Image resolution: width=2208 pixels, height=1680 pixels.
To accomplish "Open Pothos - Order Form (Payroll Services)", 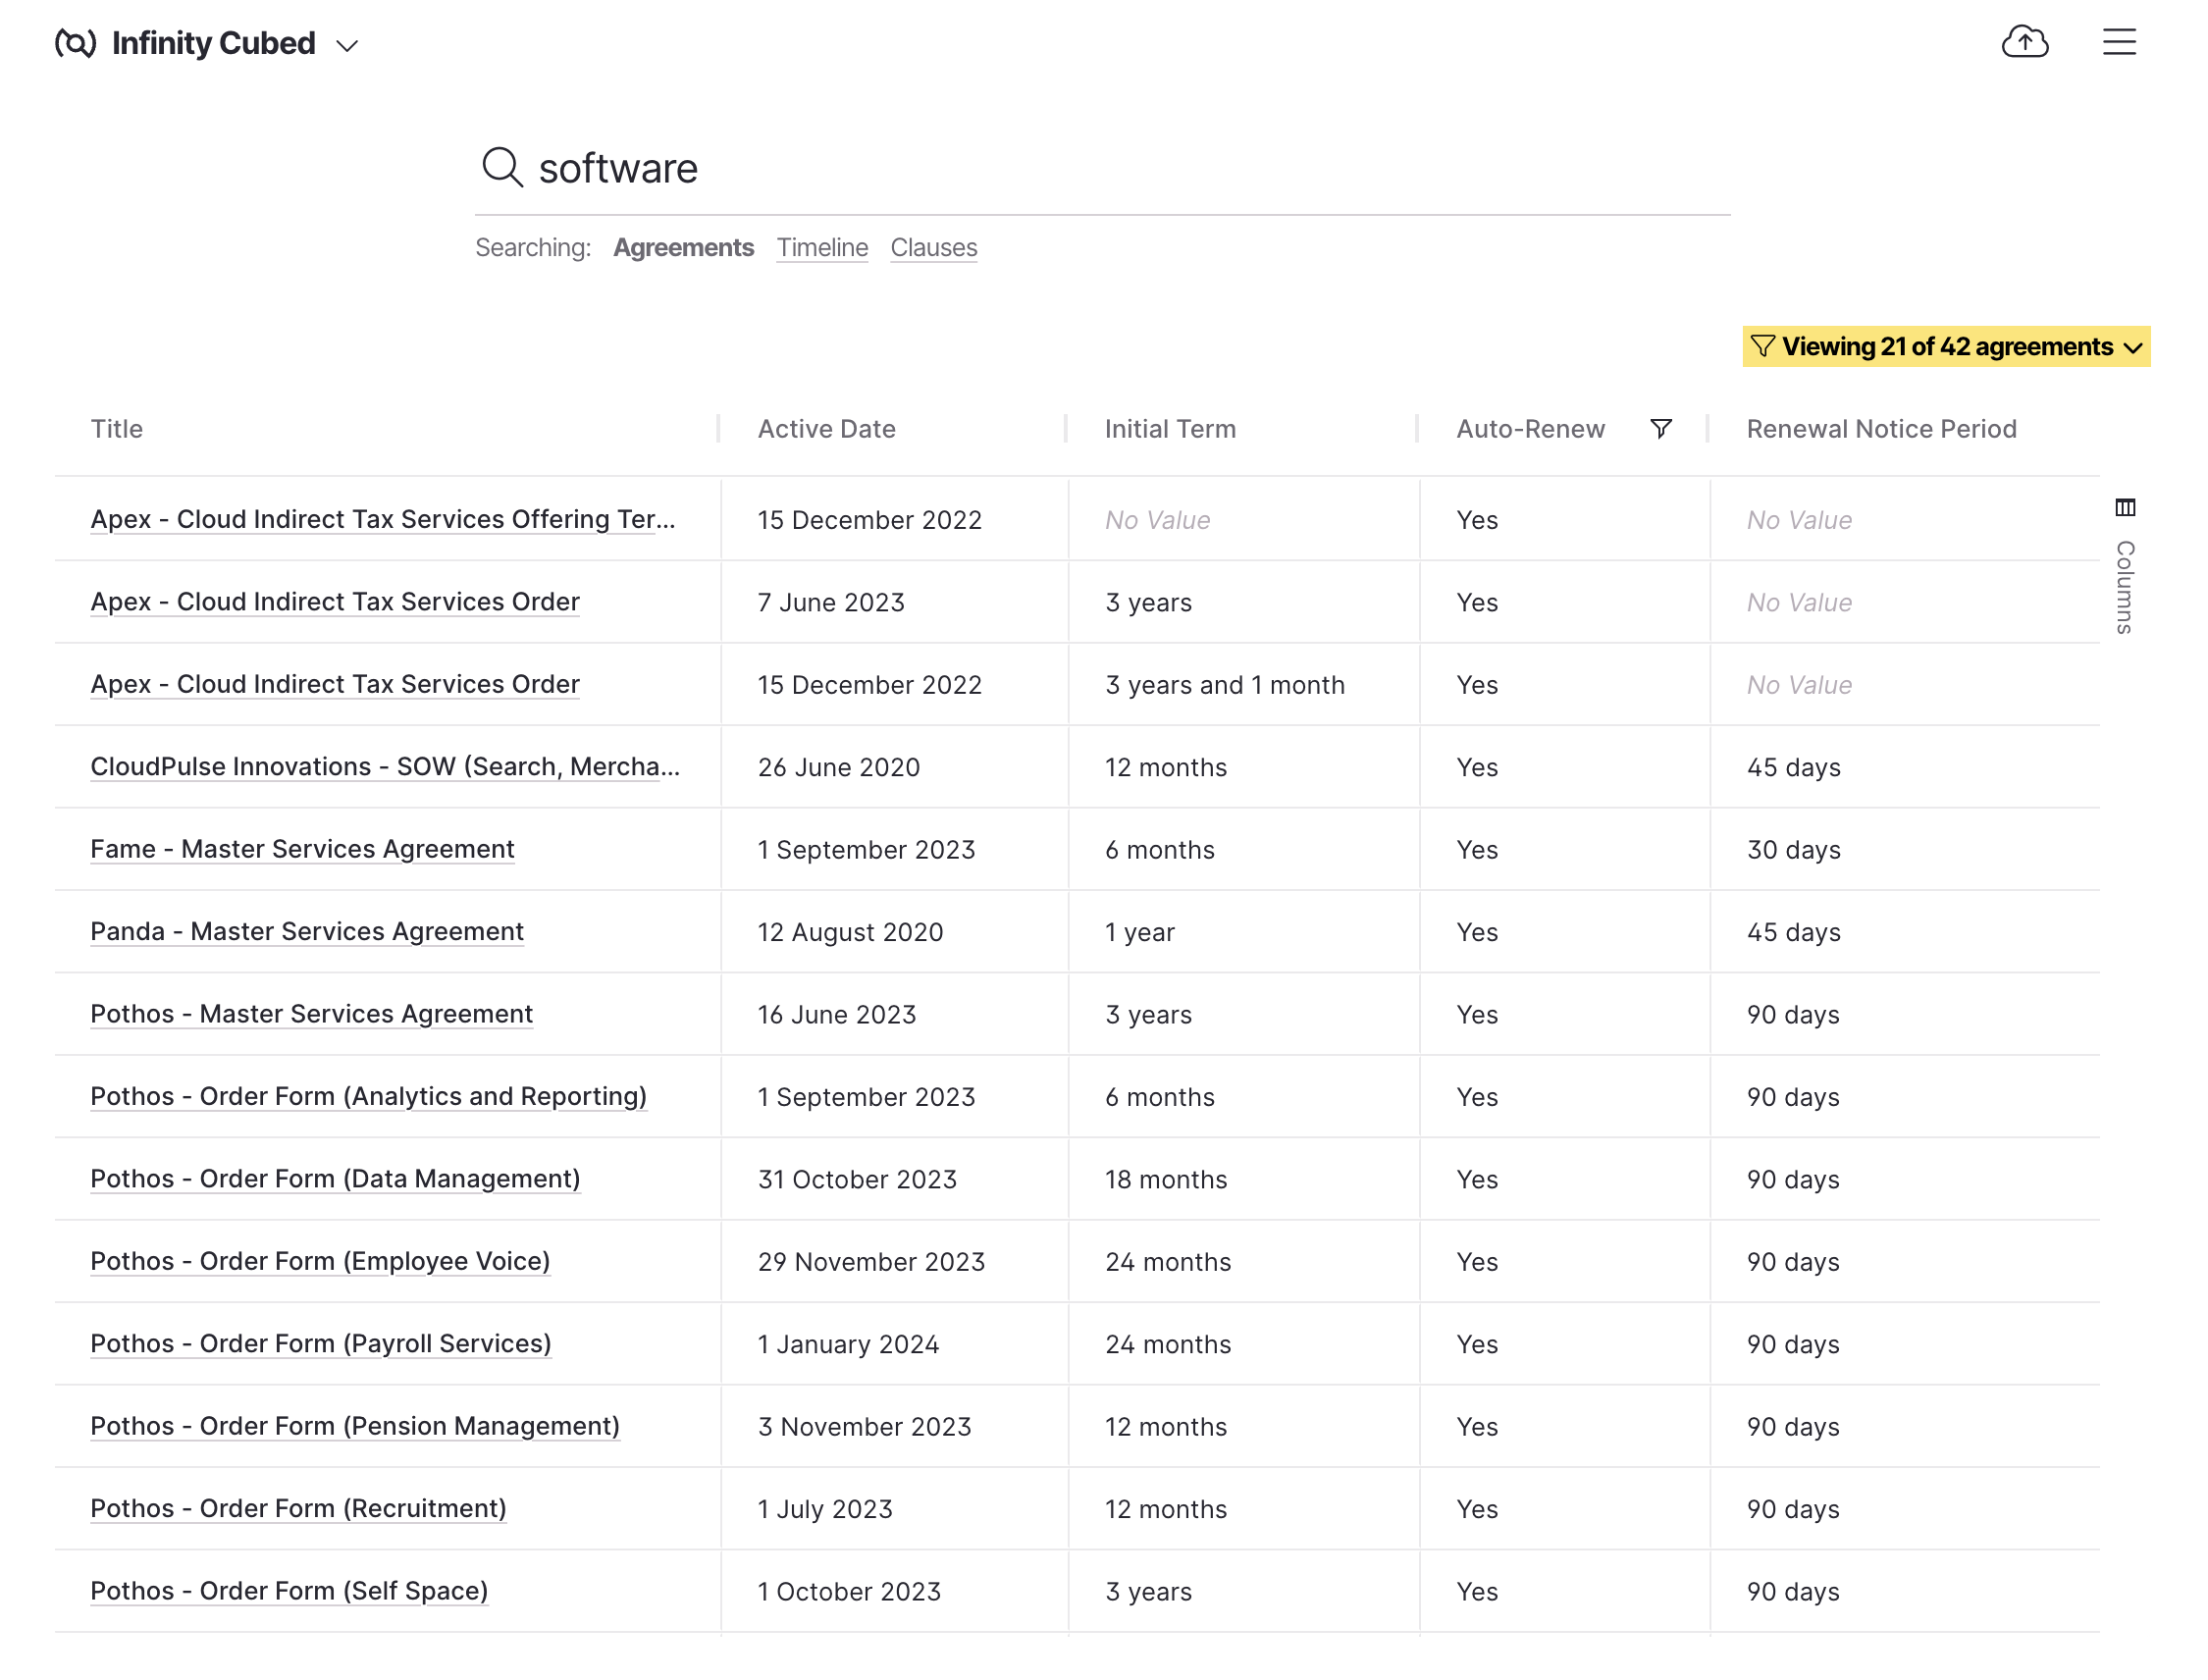I will point(320,1344).
